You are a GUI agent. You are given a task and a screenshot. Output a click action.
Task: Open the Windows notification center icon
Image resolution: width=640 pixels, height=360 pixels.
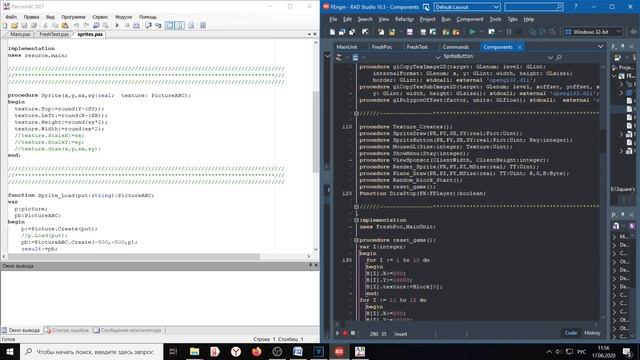point(627,351)
